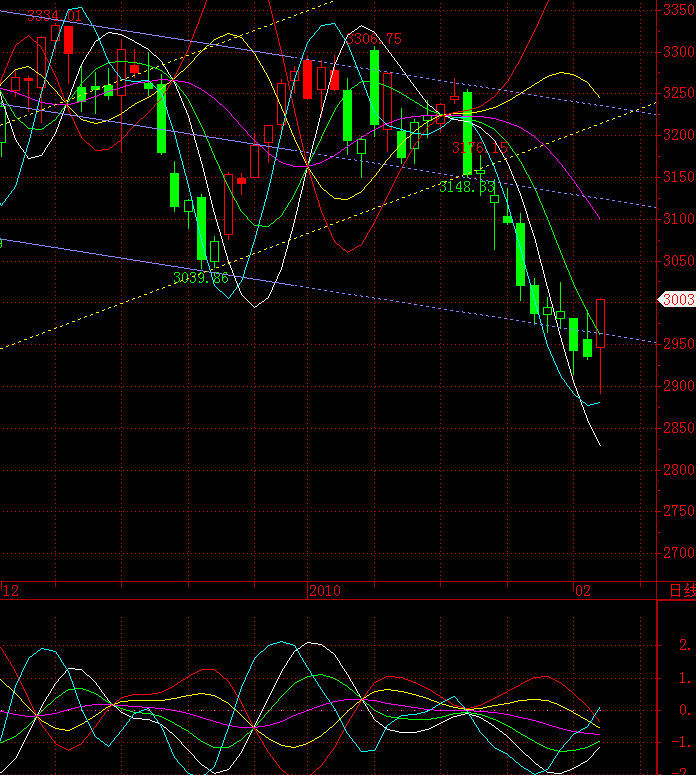Click the 2900 price axis label
Image resolution: width=696 pixels, height=775 pixels.
679,386
